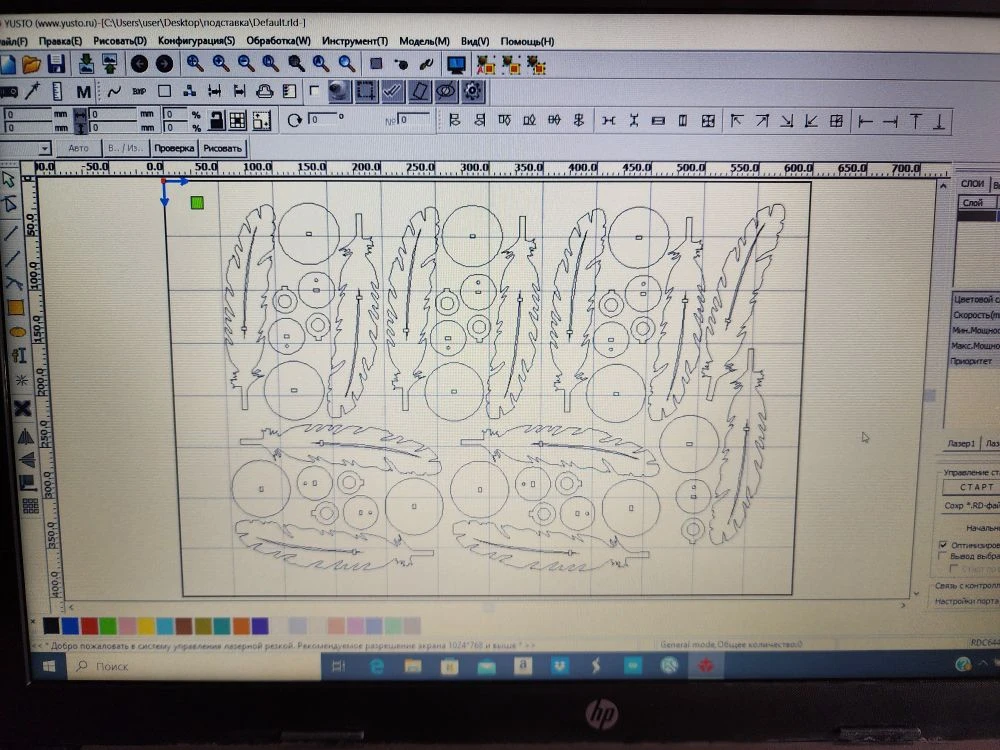Toggle the optimization checkbox under the START button
Screen dimensions: 1000x750
[x=942, y=545]
